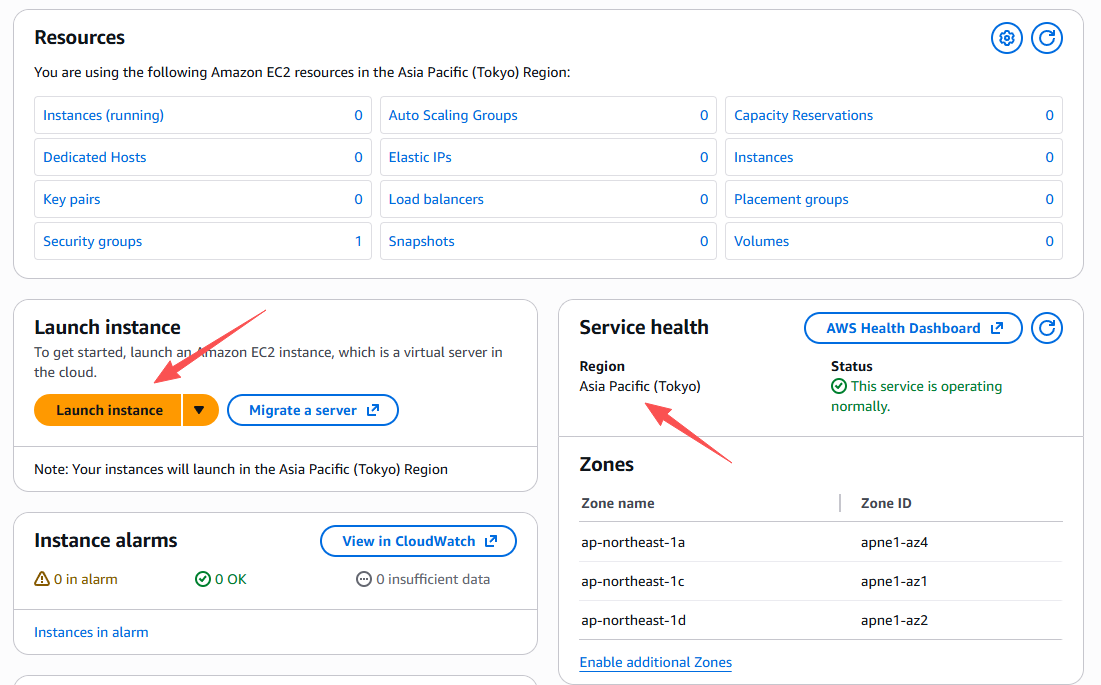Open Instances in alarm link
This screenshot has height=685, width=1101.
[91, 632]
